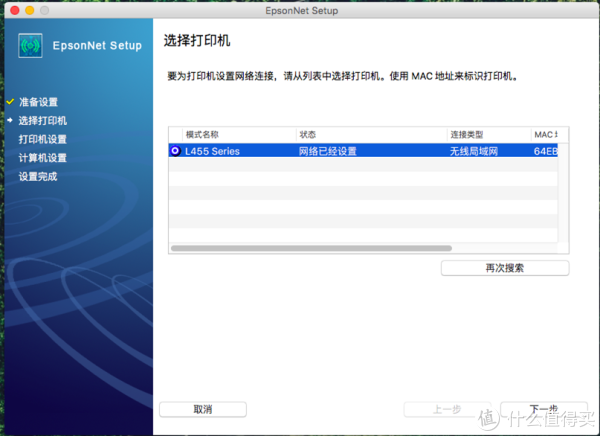Click the yellow checkmark beside 准备设置
Image resolution: width=600 pixels, height=436 pixels.
pyautogui.click(x=10, y=101)
